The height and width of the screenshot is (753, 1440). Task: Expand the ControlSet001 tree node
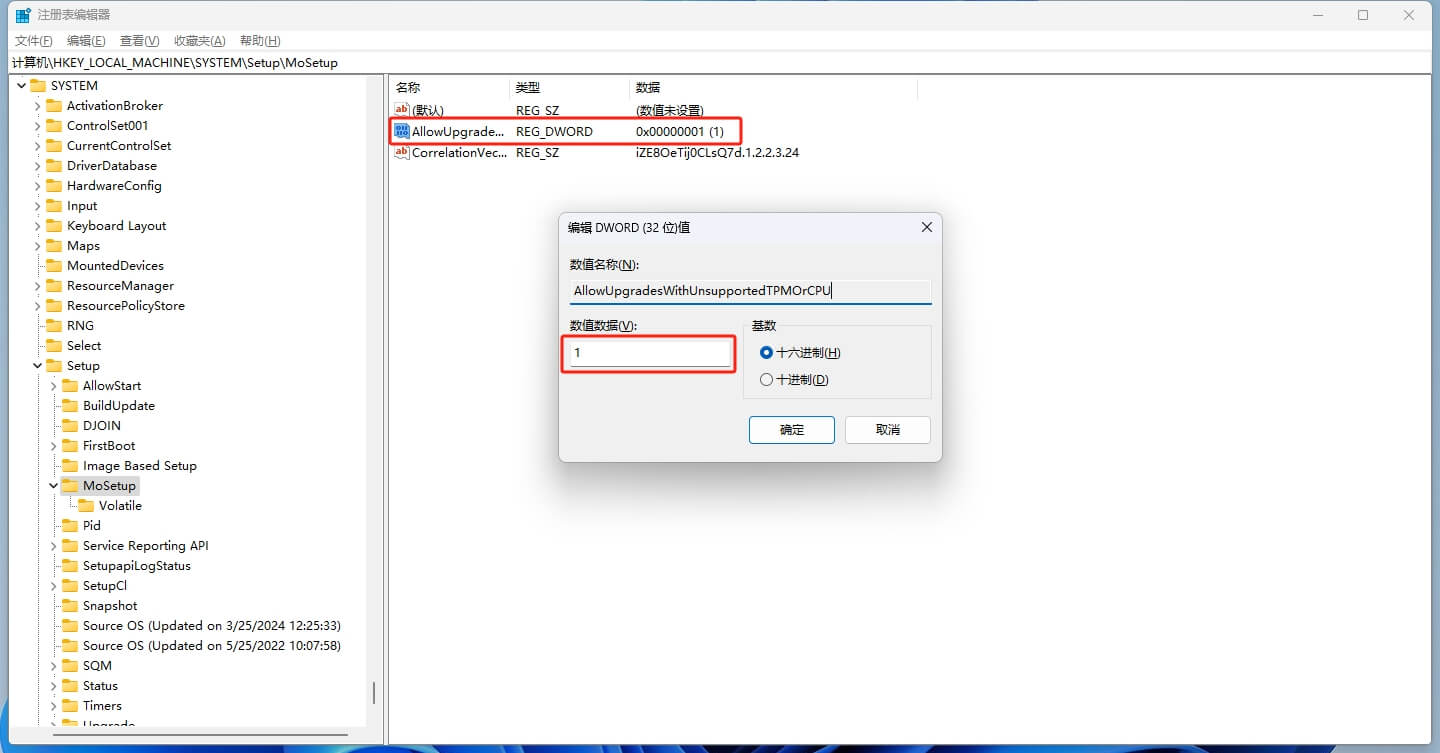[37, 125]
